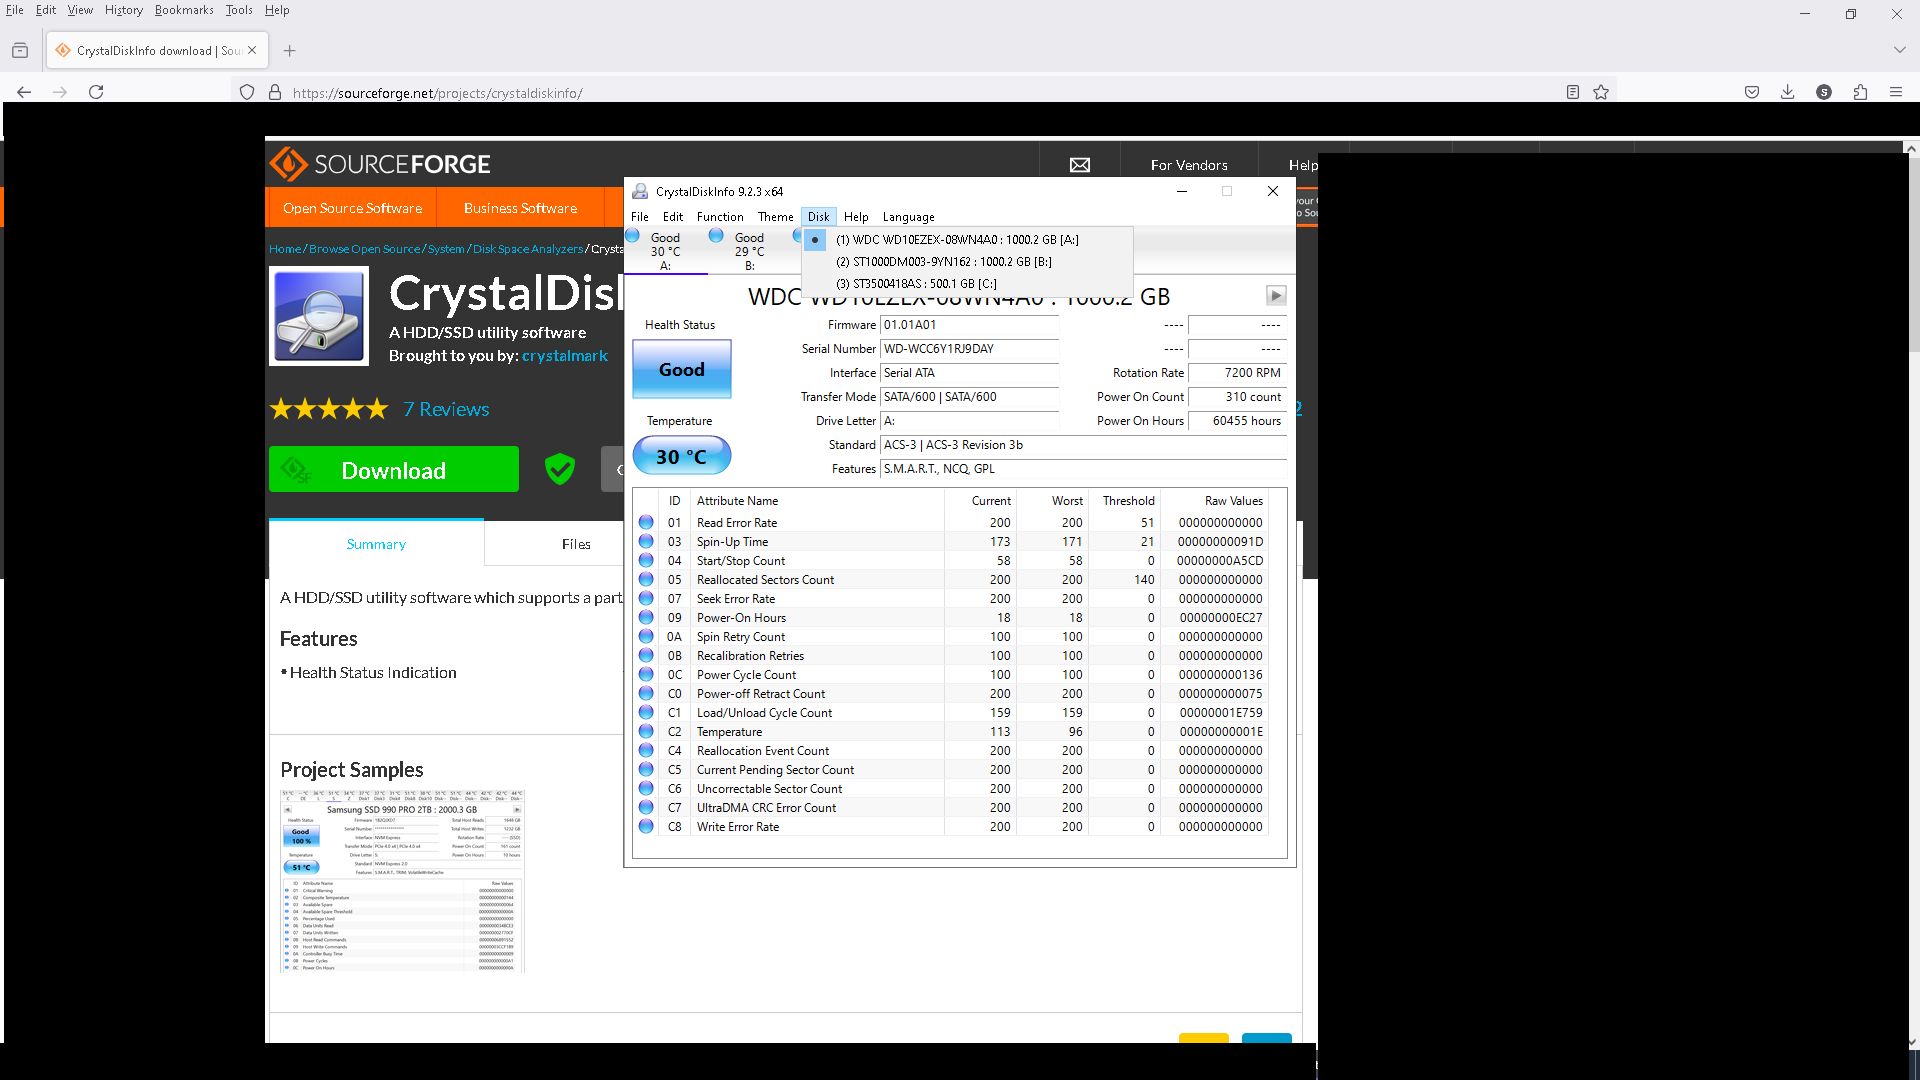Click the CrystalDiskInfo app icon in title bar

pos(639,191)
